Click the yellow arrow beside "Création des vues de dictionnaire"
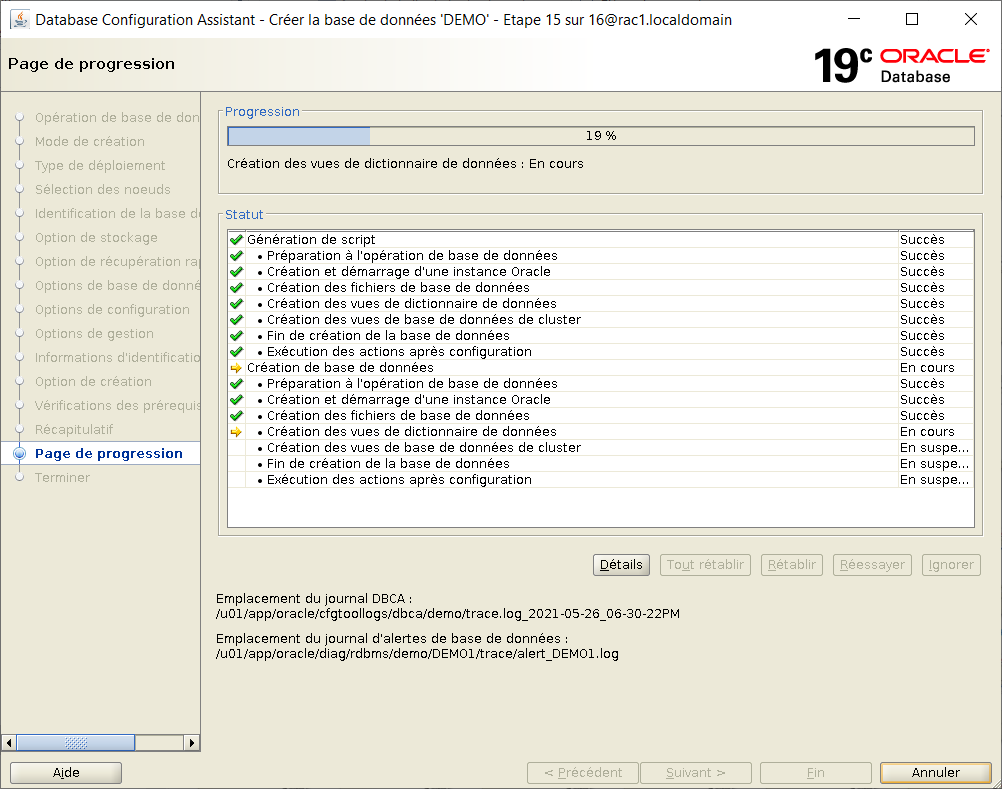 pyautogui.click(x=236, y=432)
